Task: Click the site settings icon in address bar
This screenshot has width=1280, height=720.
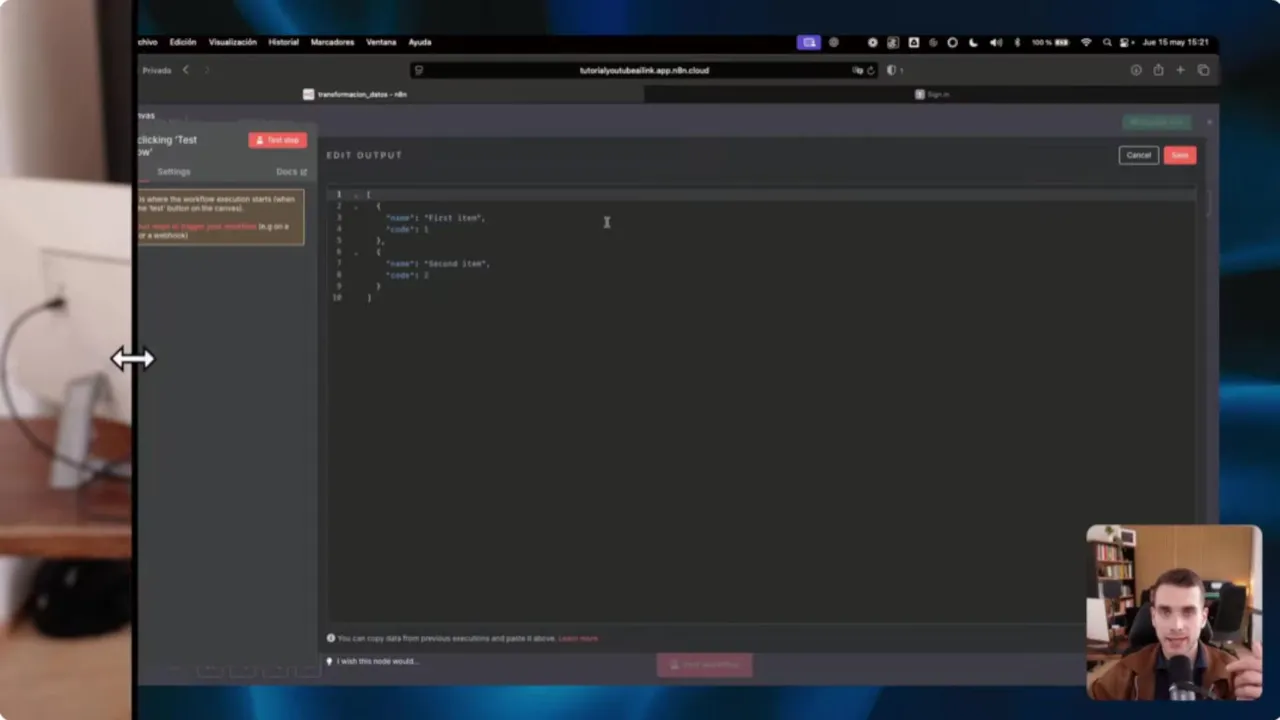Action: [419, 70]
